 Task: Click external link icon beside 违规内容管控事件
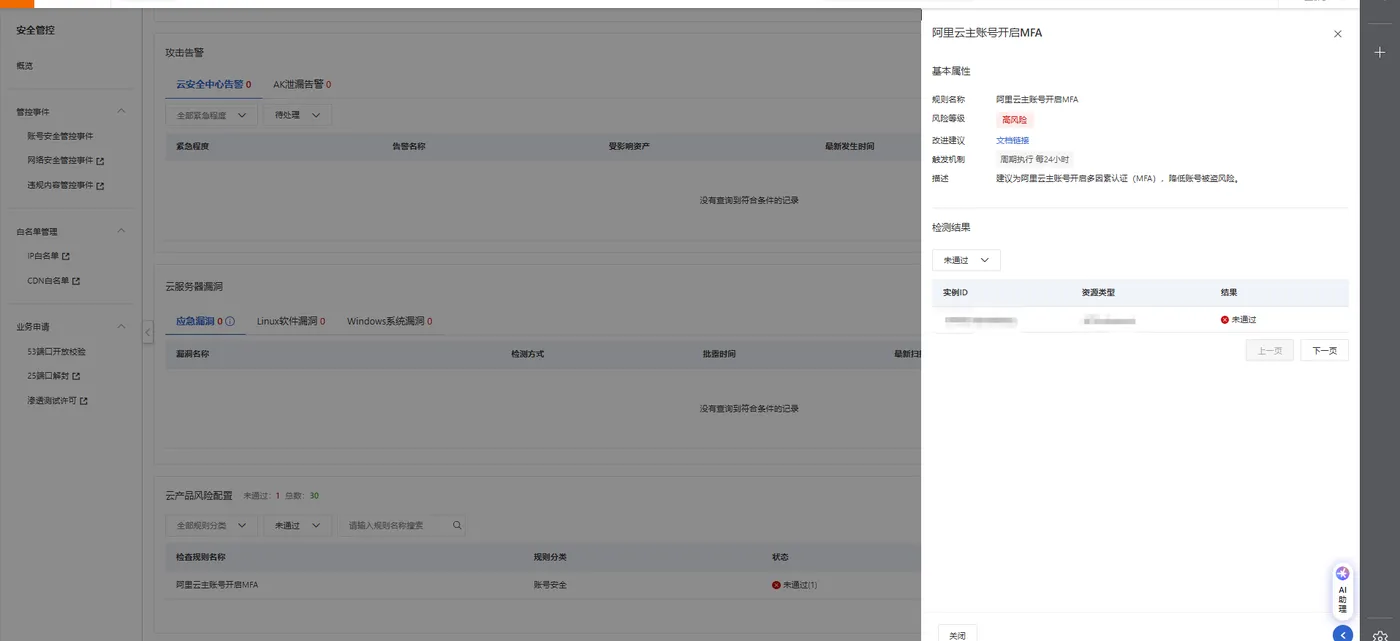point(100,185)
